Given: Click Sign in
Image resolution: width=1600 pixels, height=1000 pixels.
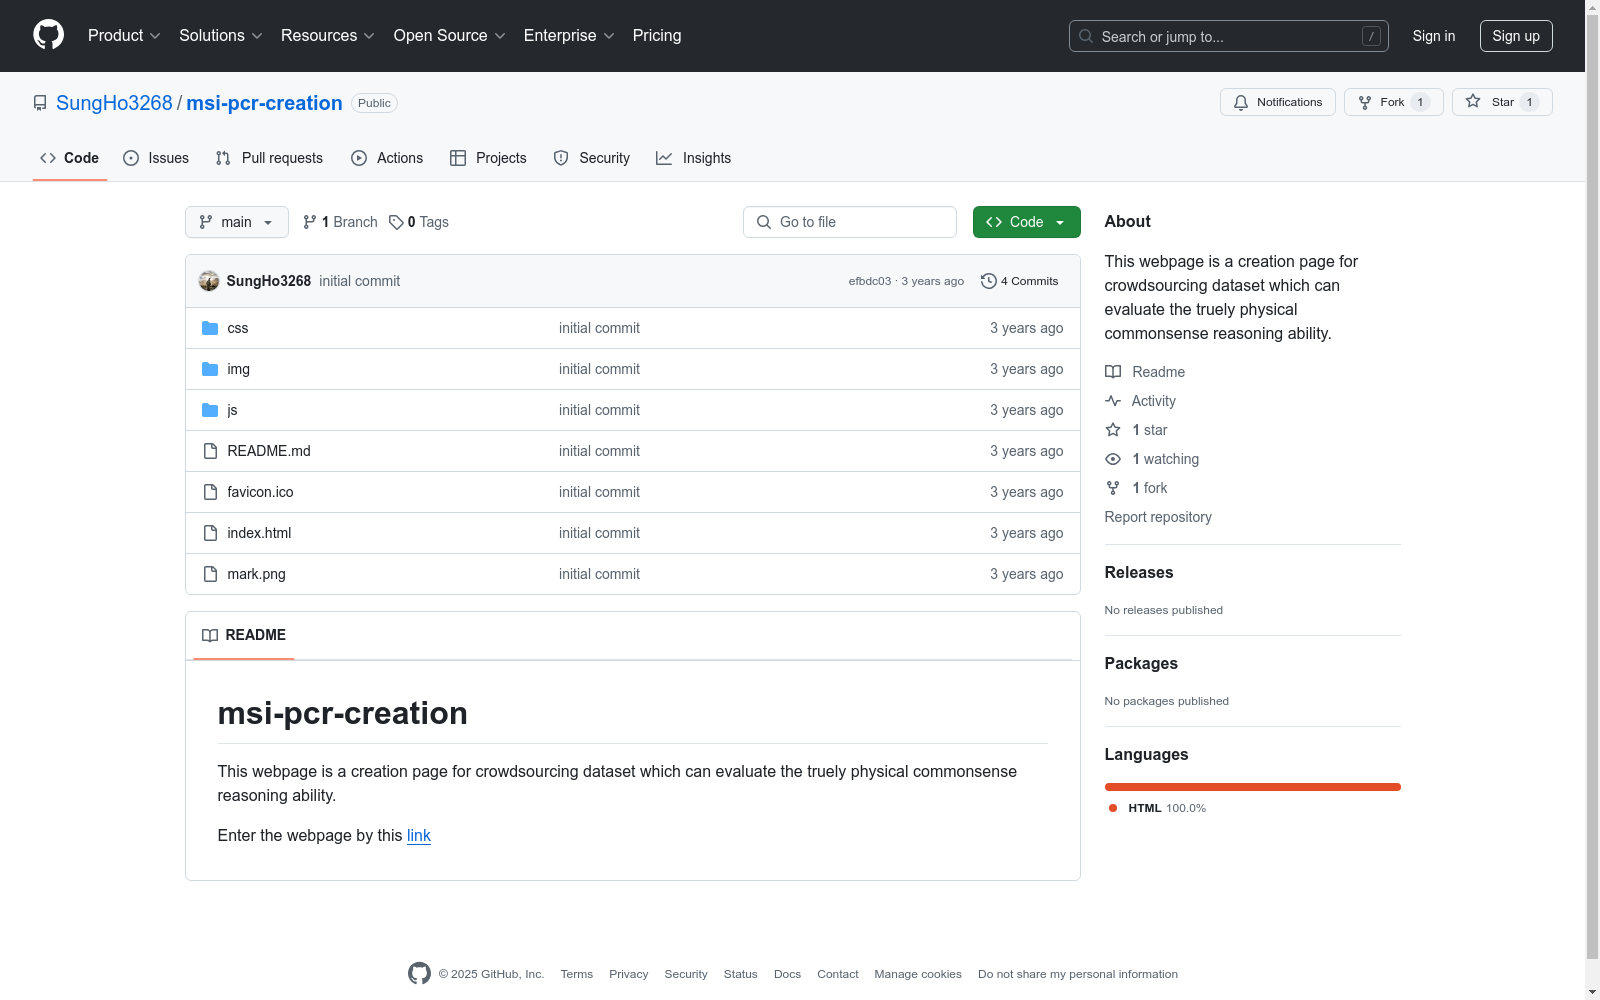Looking at the screenshot, I should click(x=1434, y=36).
